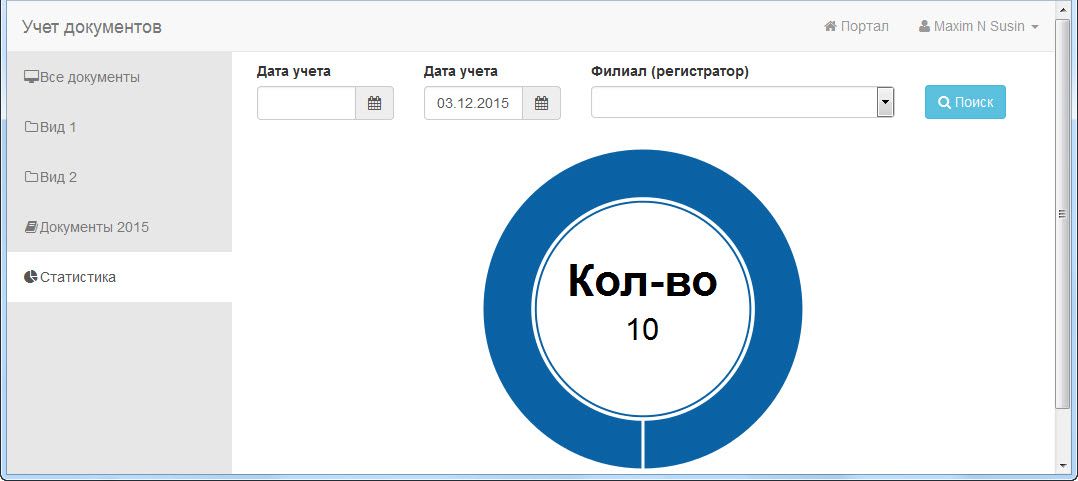Click the book icon beside Документы 2015

(31, 227)
